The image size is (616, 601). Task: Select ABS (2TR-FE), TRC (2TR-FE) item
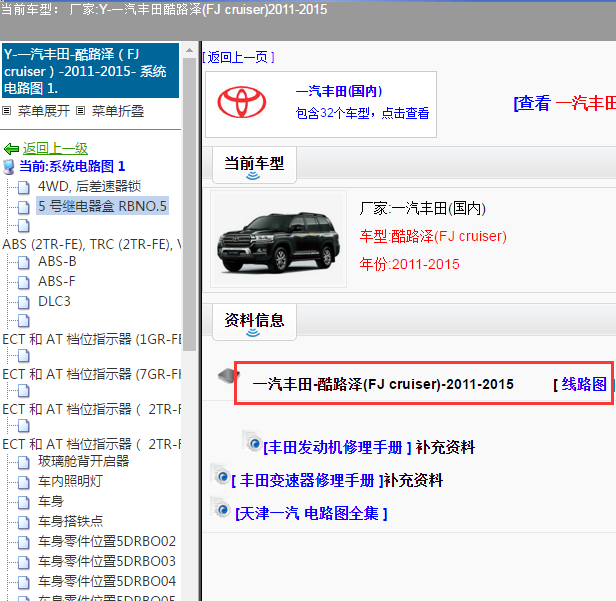click(x=91, y=244)
